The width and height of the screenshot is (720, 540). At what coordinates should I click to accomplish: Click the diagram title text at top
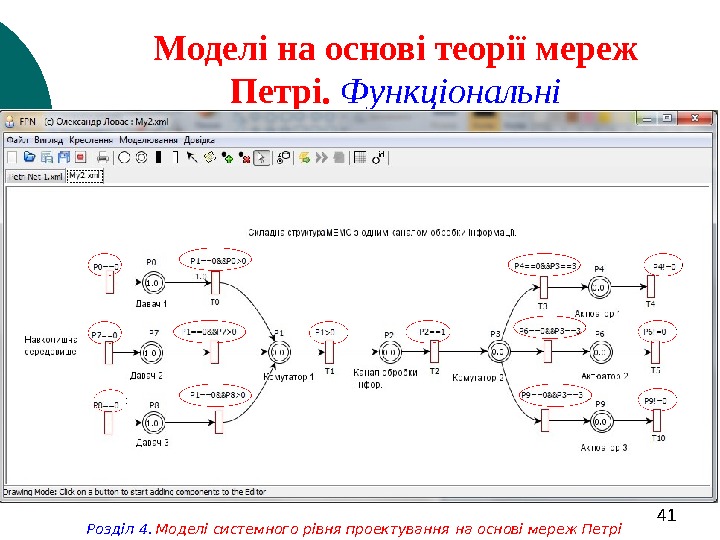382,233
